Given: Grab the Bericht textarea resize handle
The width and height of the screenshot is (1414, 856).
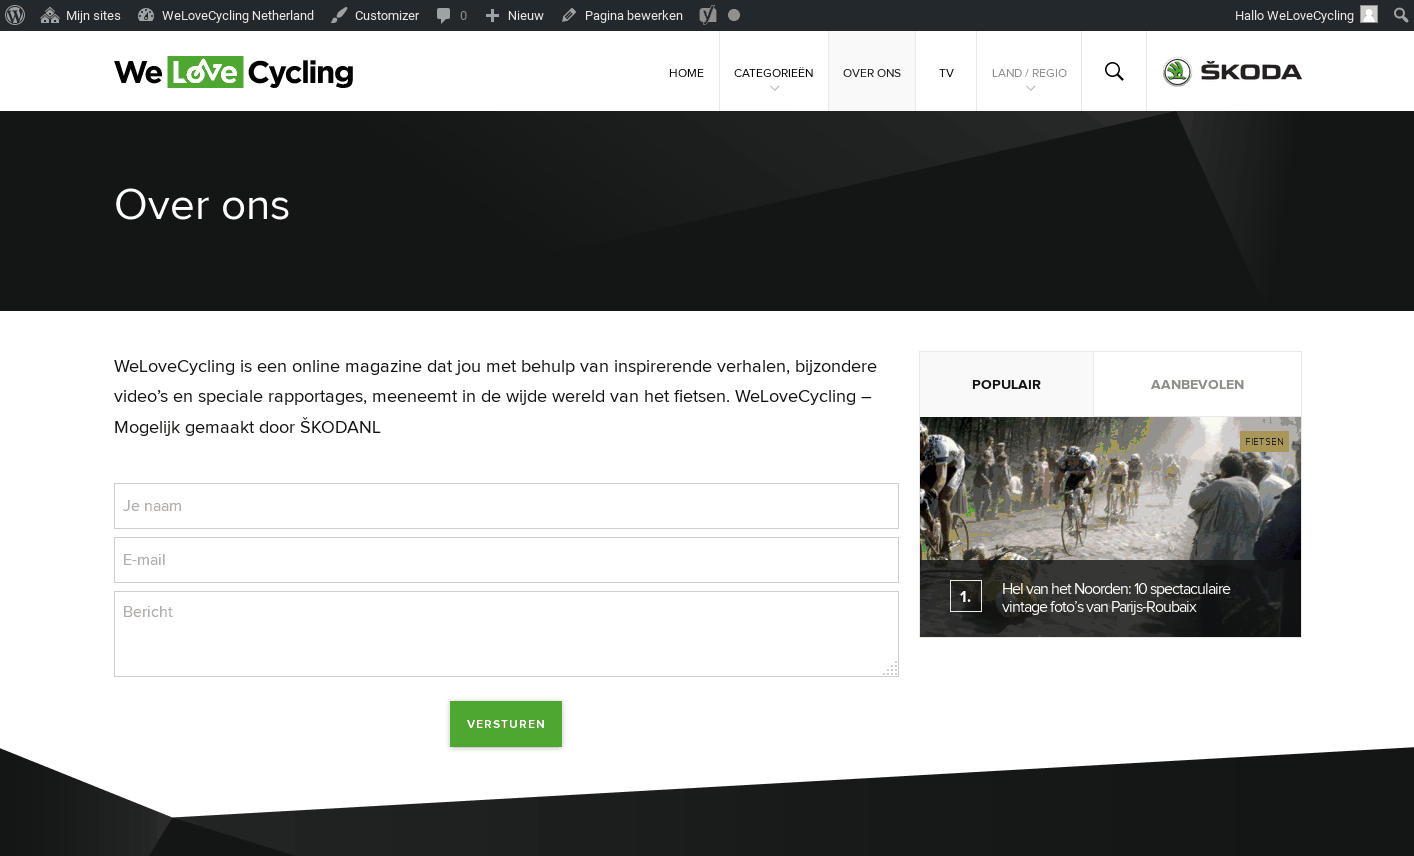Looking at the screenshot, I should pyautogui.click(x=890, y=668).
